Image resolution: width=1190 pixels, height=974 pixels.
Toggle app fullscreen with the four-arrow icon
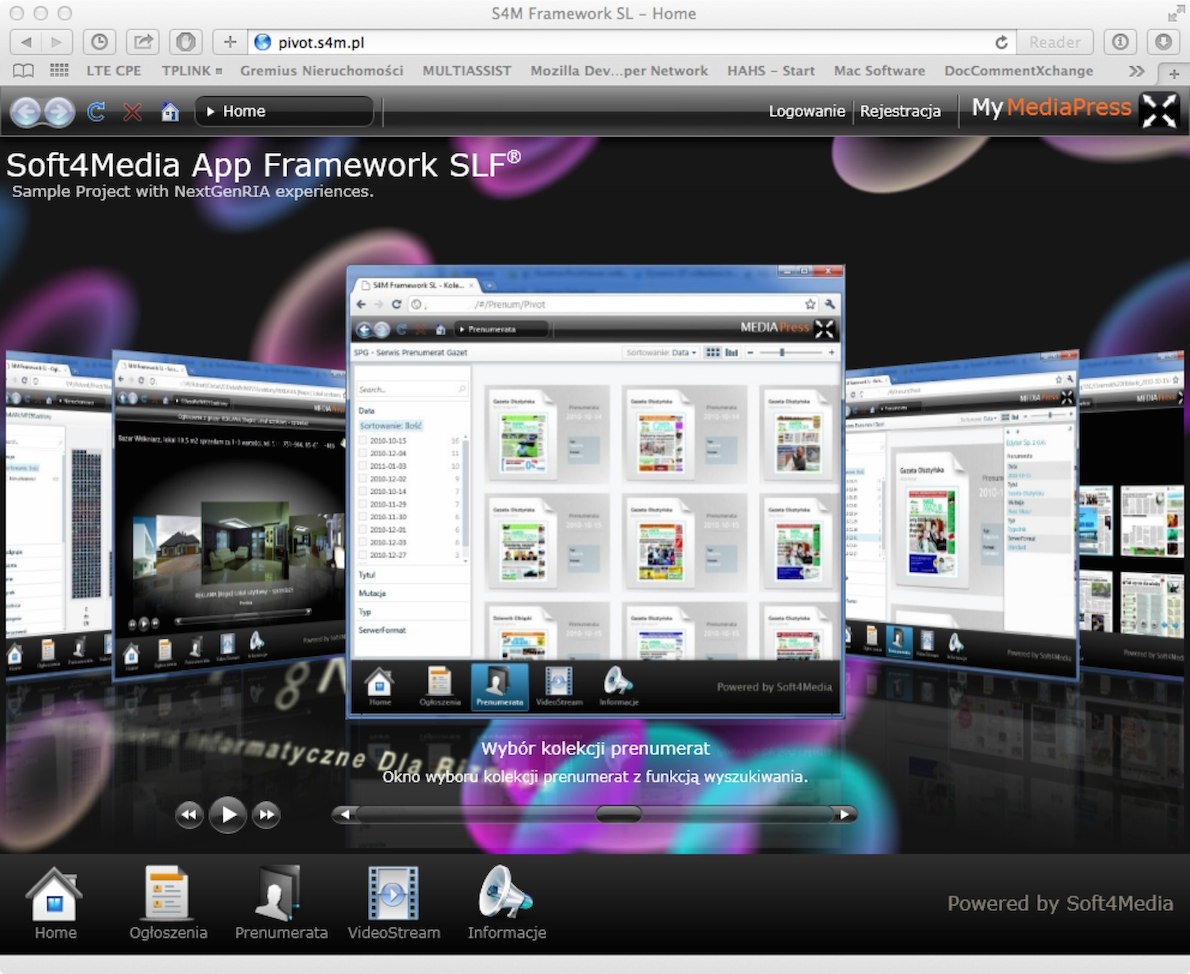1160,111
